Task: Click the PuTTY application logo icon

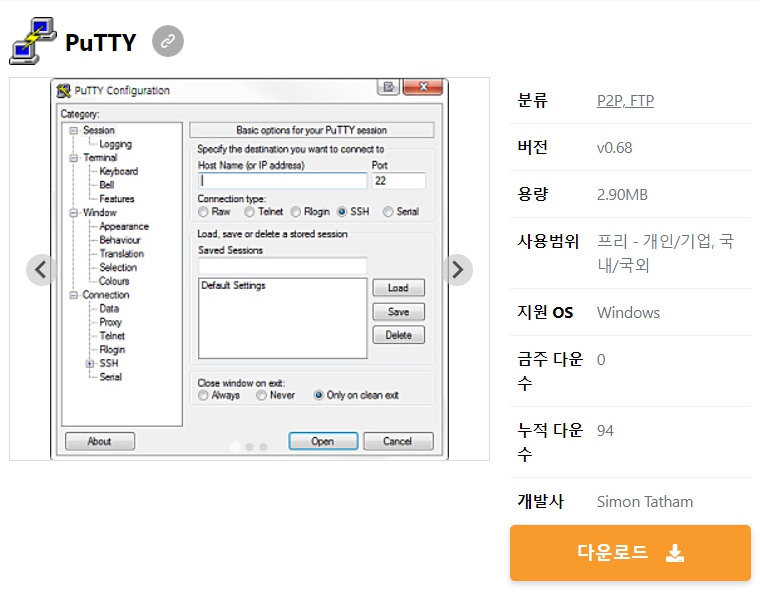Action: [x=32, y=41]
